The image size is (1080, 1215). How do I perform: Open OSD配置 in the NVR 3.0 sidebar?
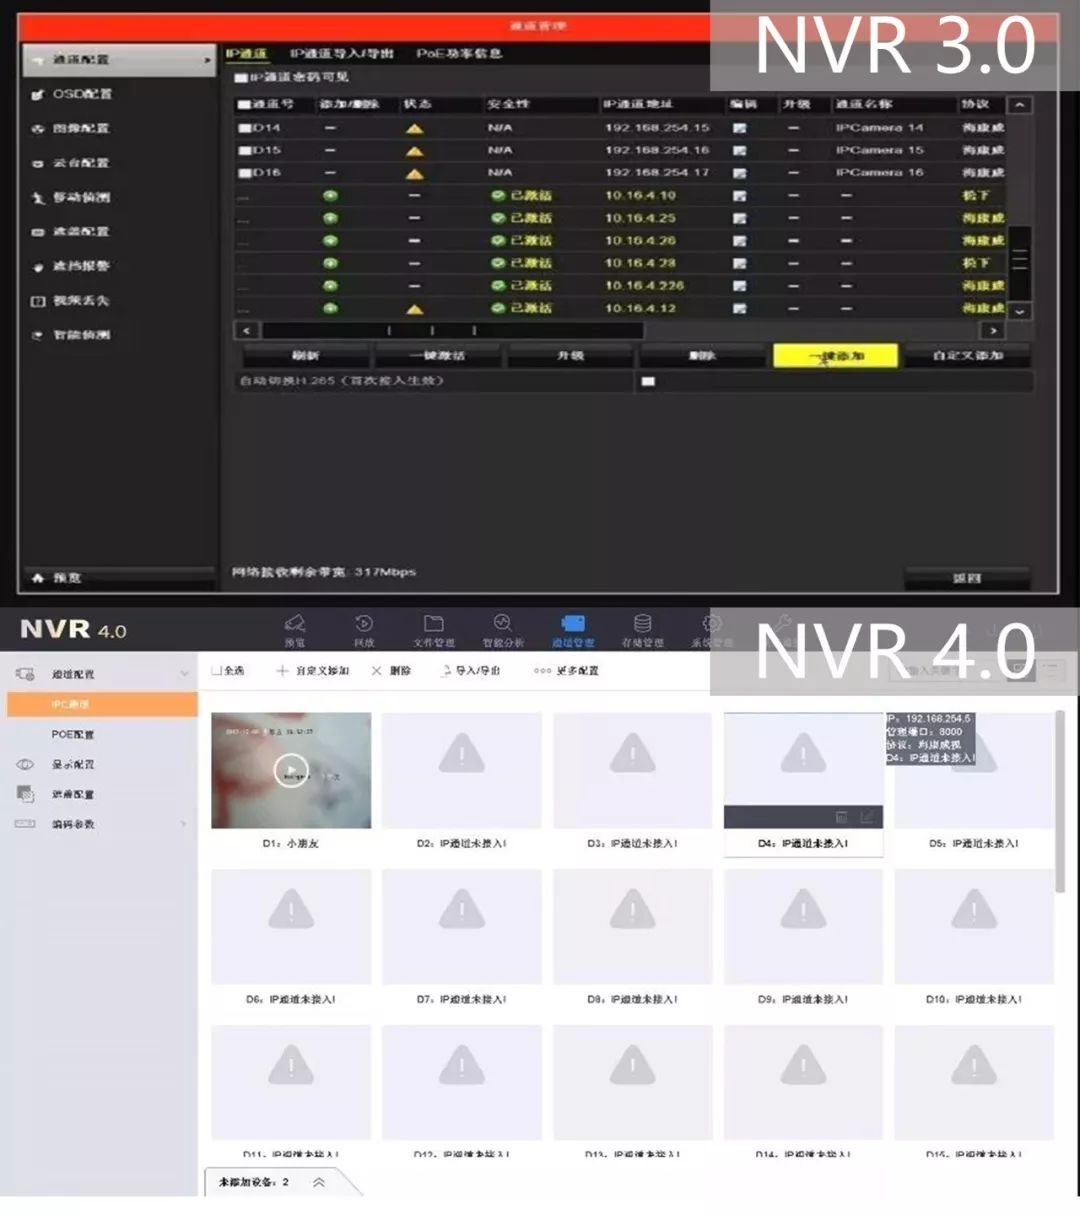[x=82, y=94]
